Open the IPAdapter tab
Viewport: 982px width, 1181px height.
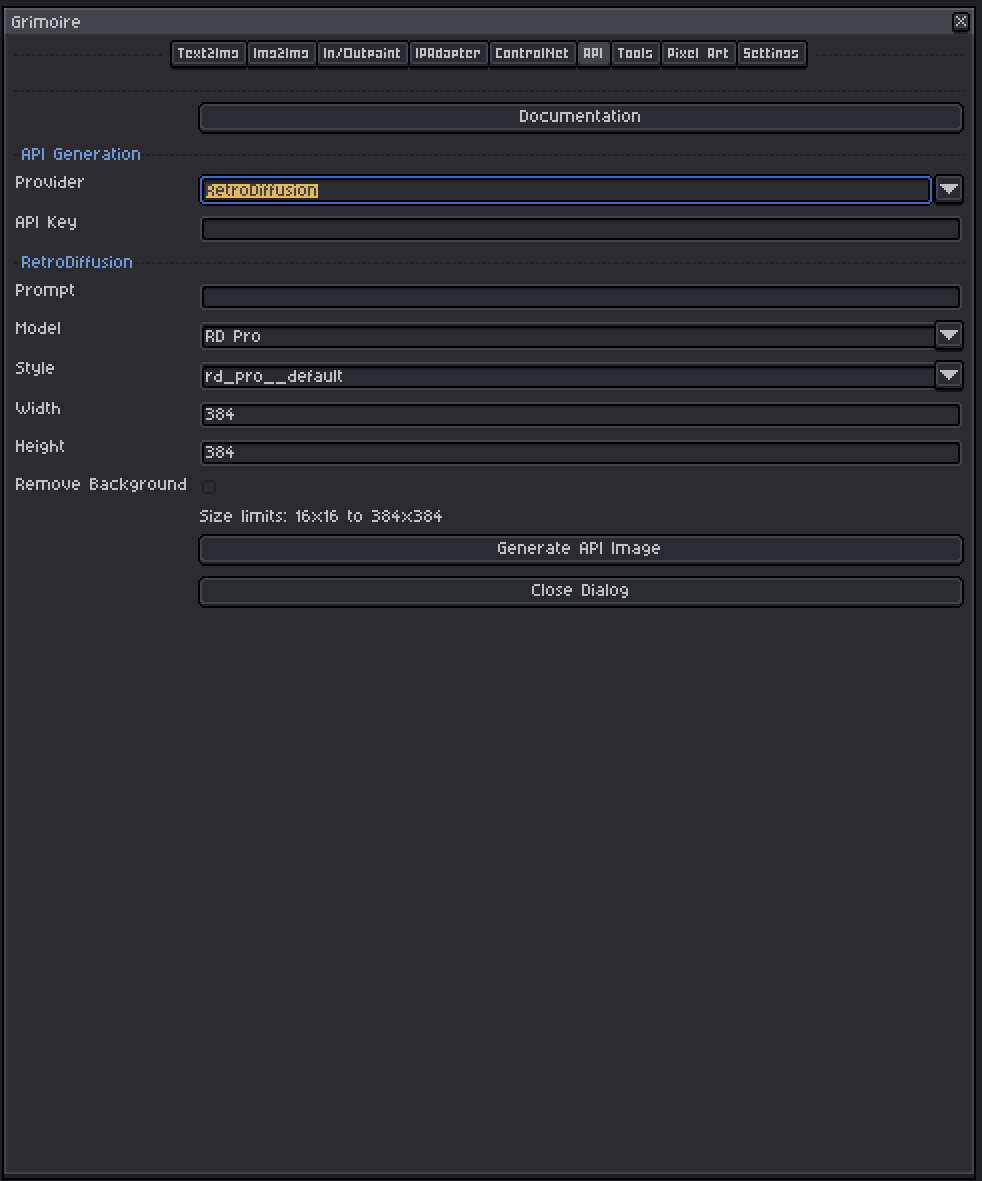click(448, 53)
